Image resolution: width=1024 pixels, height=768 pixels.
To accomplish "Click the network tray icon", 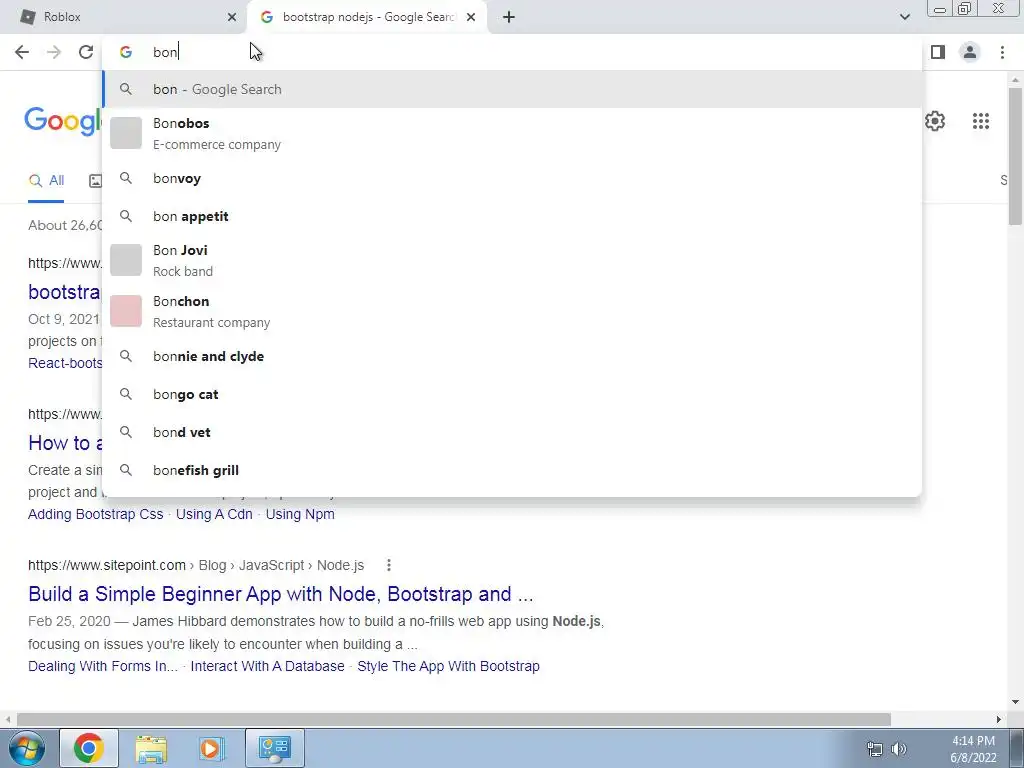I will [x=874, y=749].
